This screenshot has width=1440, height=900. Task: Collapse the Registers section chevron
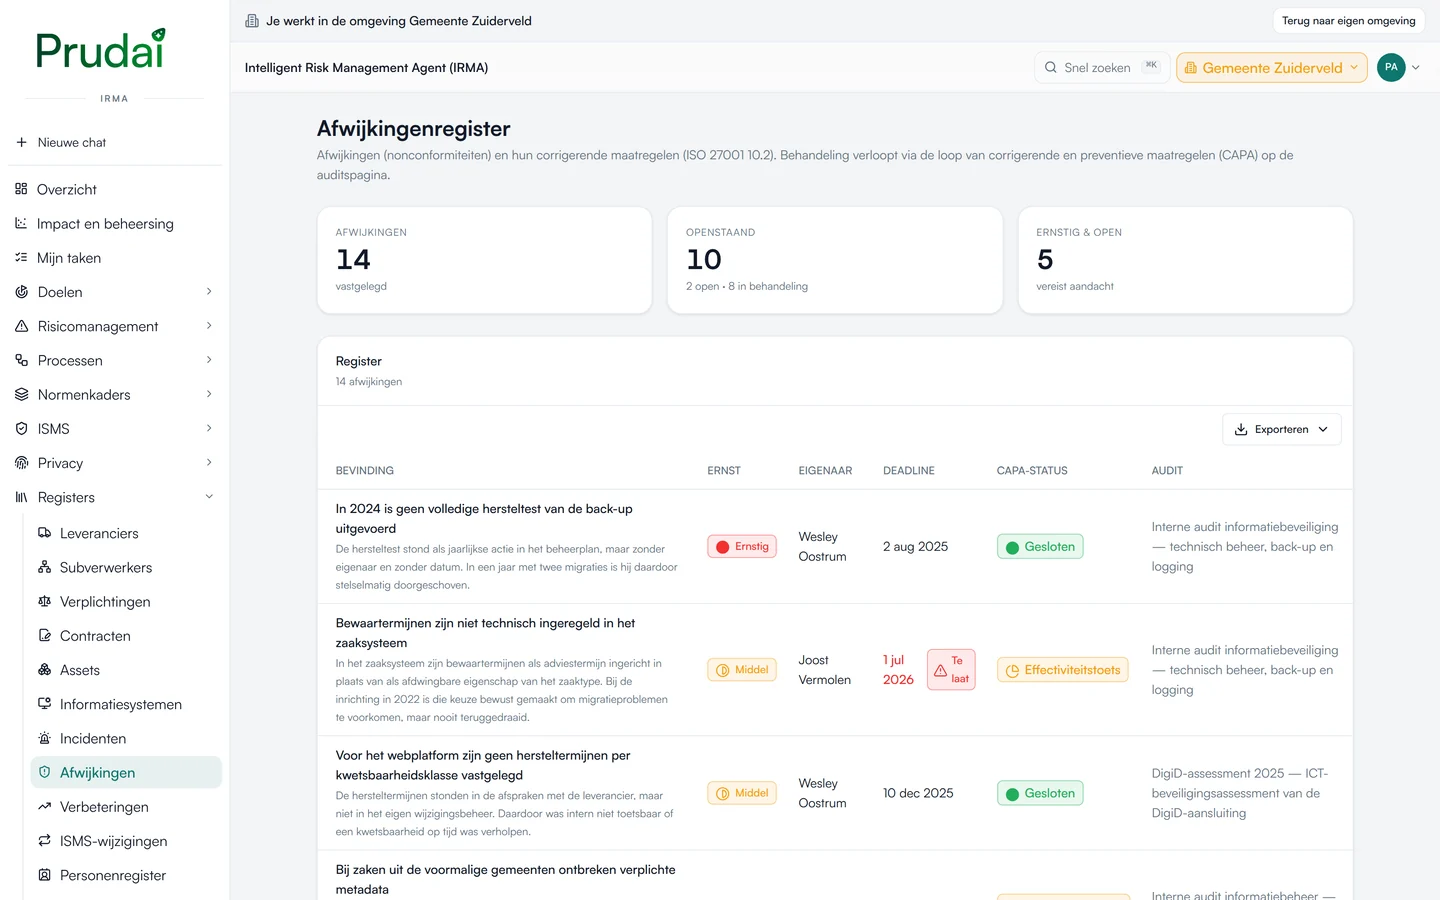[209, 496]
